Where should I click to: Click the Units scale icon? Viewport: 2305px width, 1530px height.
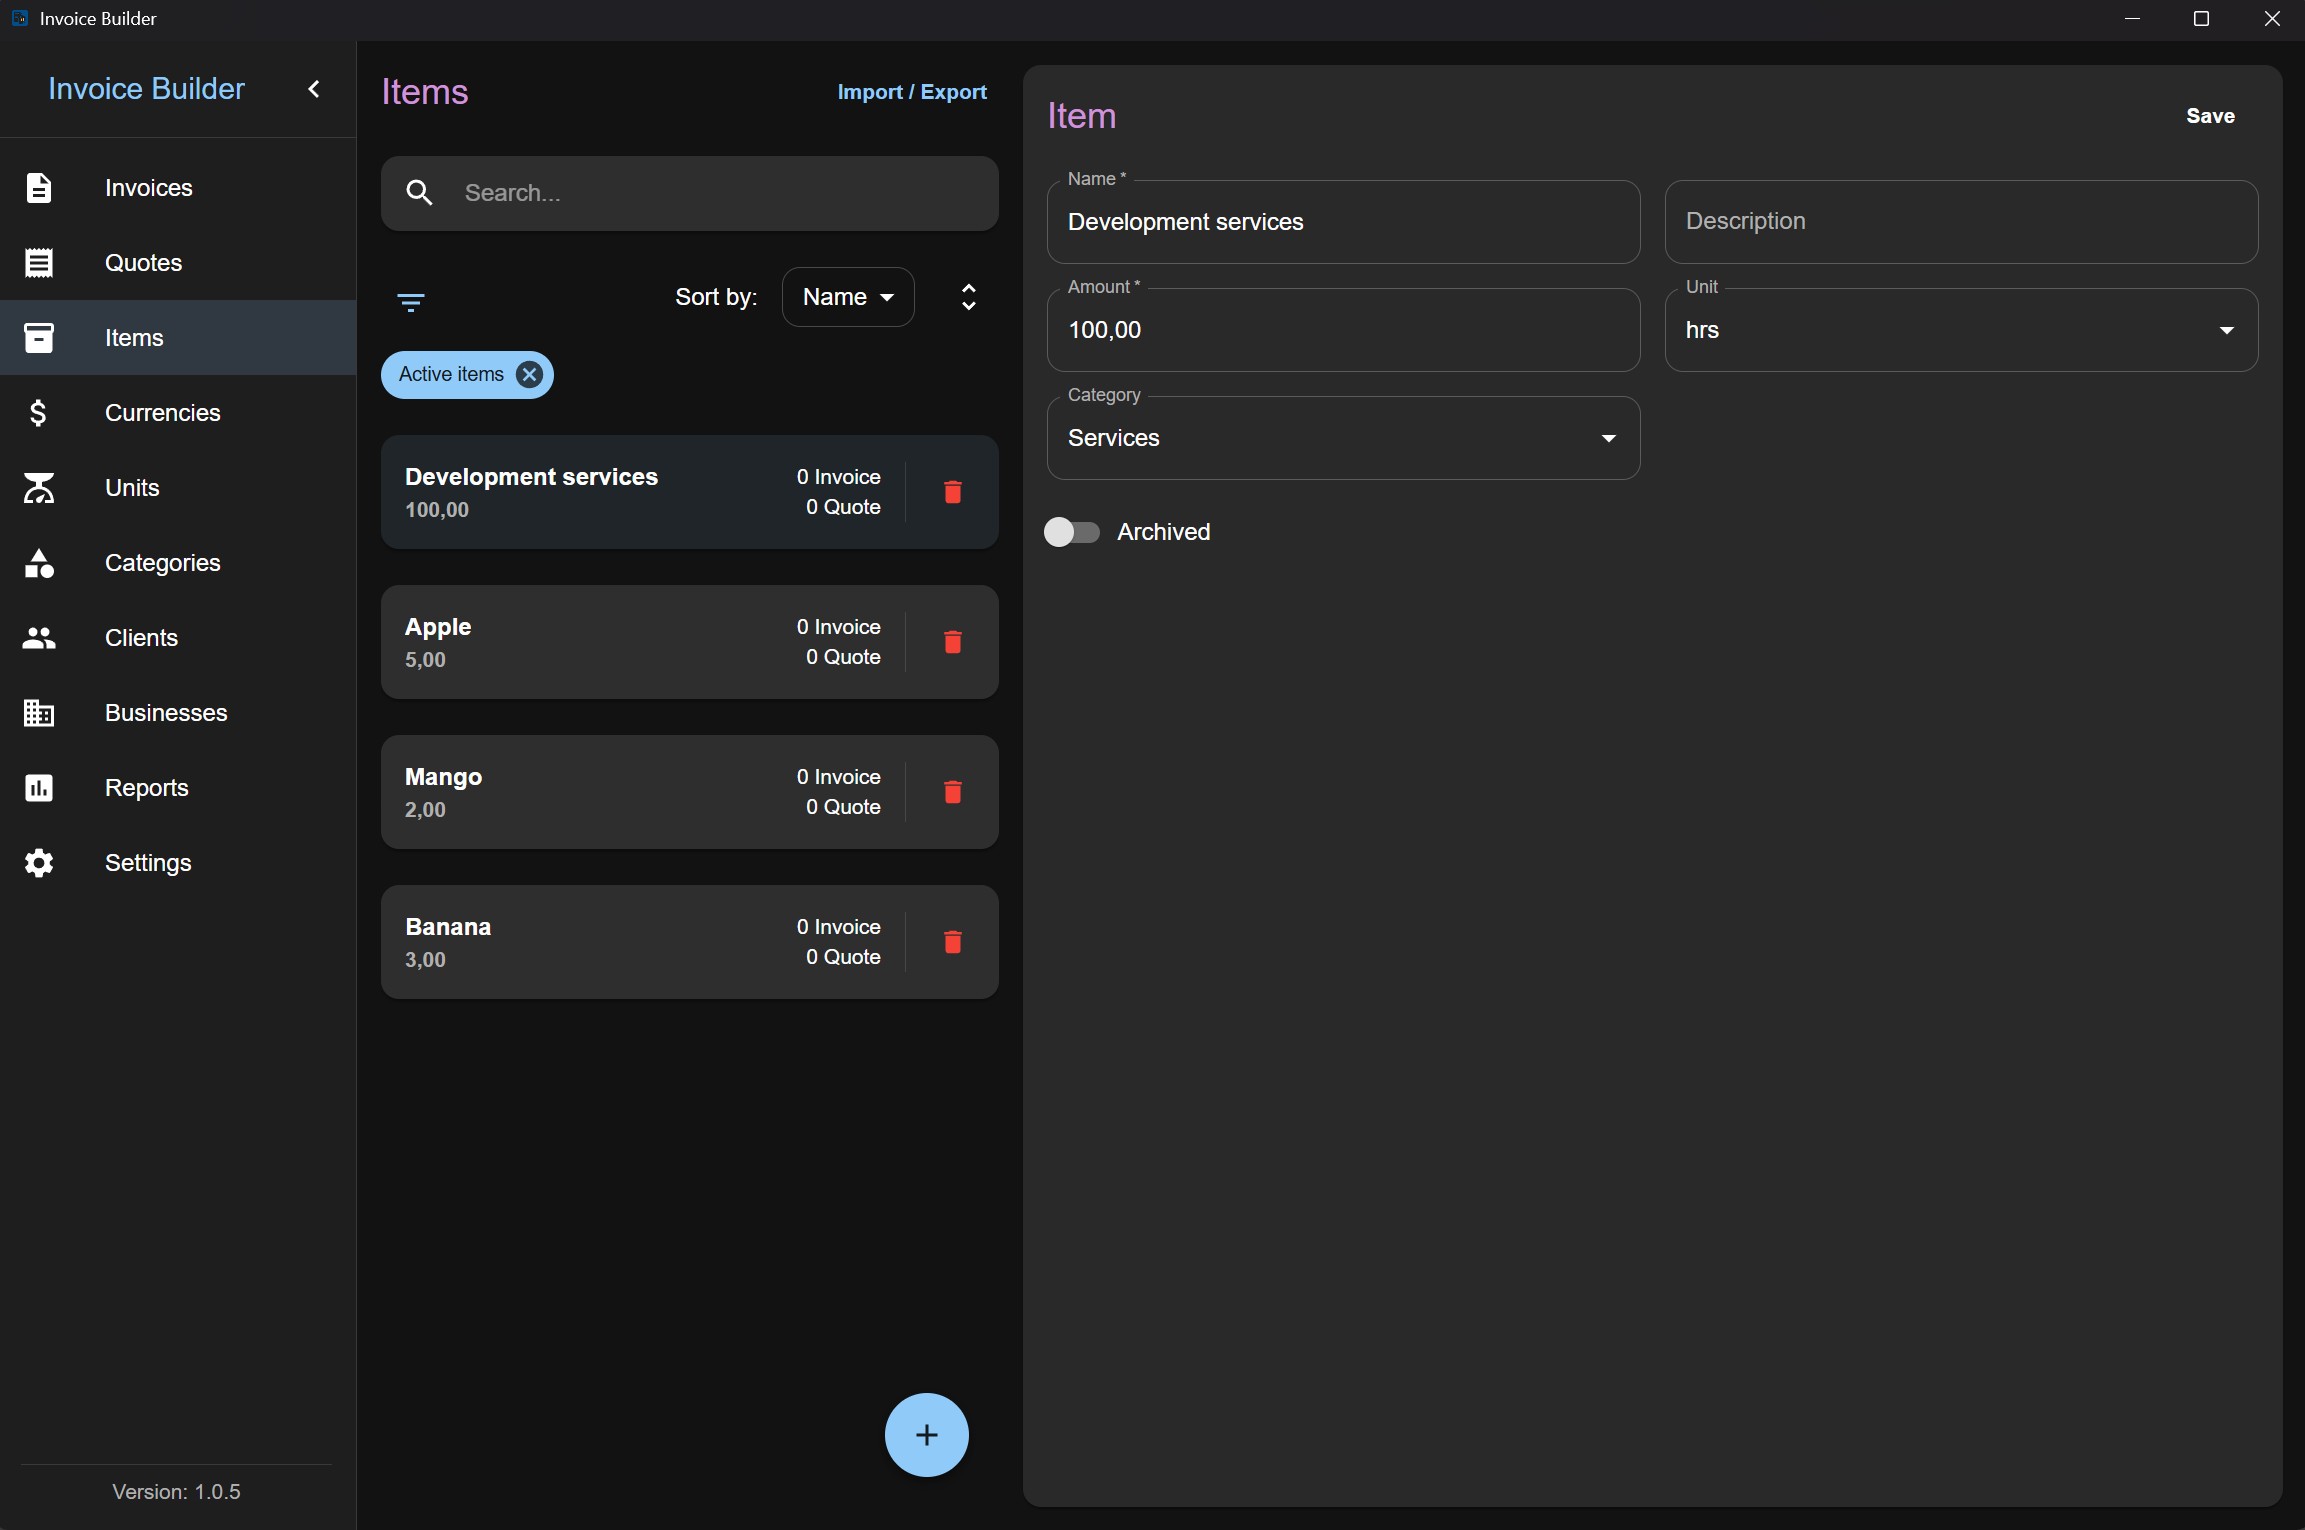click(x=39, y=488)
